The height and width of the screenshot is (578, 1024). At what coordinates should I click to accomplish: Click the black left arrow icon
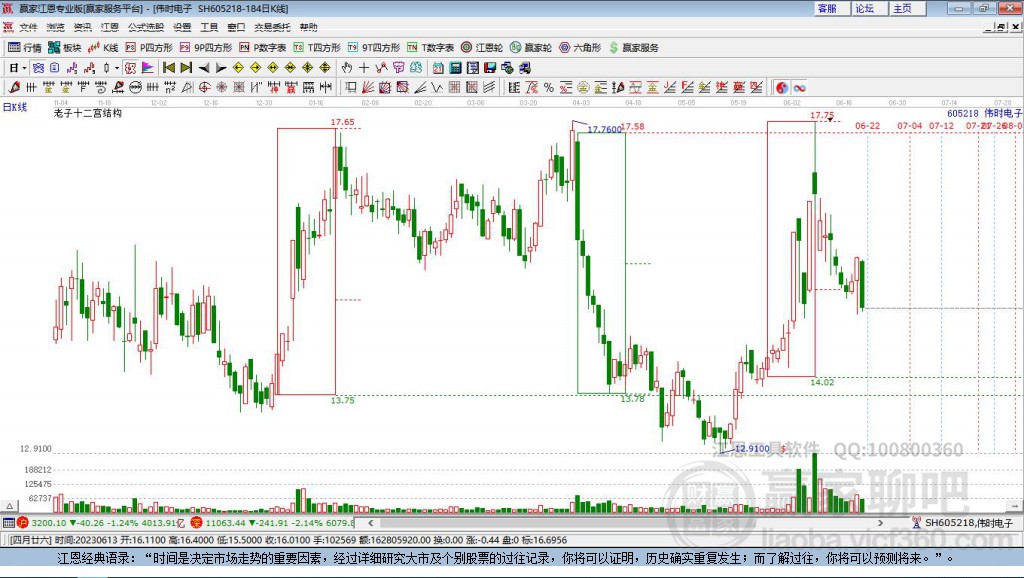pyautogui.click(x=204, y=68)
